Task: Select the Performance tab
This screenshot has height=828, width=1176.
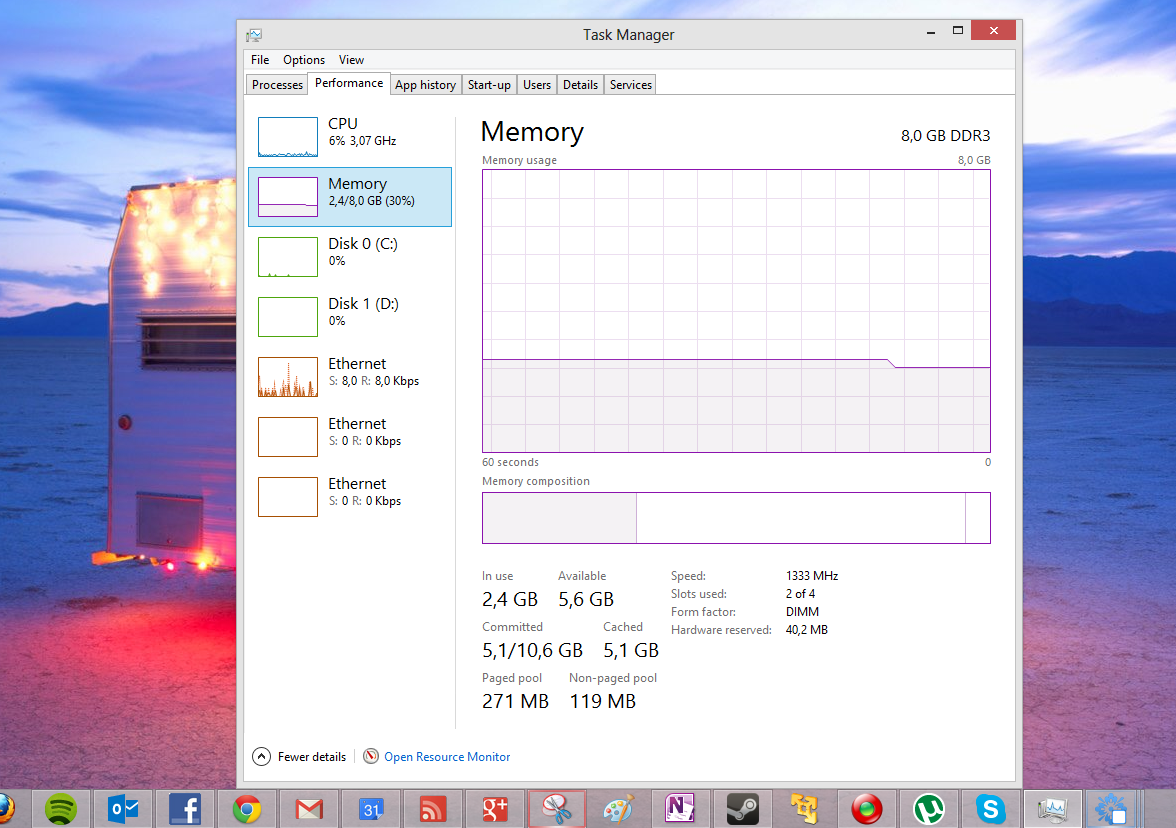Action: pos(349,83)
